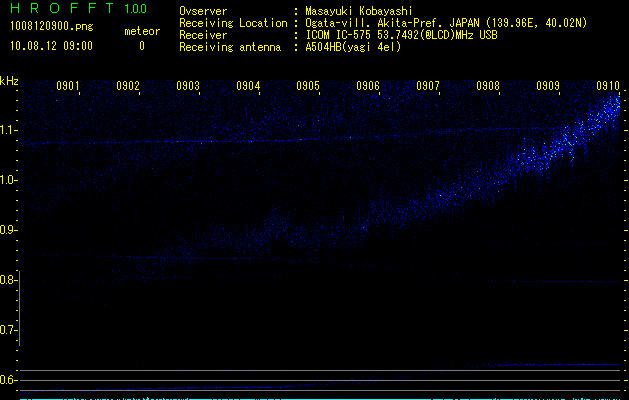The width and height of the screenshot is (629, 400).
Task: Click the Receiving antenna label
Action: click(230, 47)
